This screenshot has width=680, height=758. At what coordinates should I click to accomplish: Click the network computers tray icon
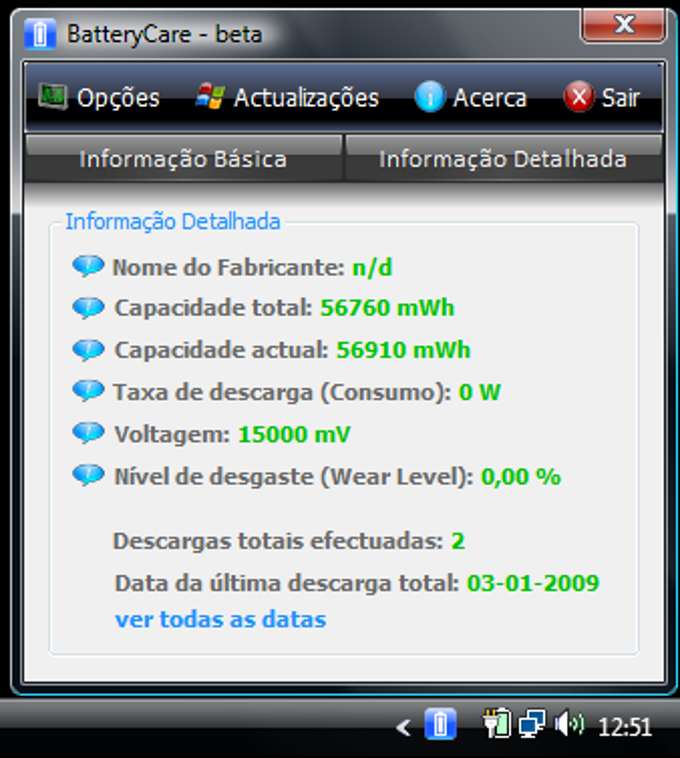coord(532,724)
